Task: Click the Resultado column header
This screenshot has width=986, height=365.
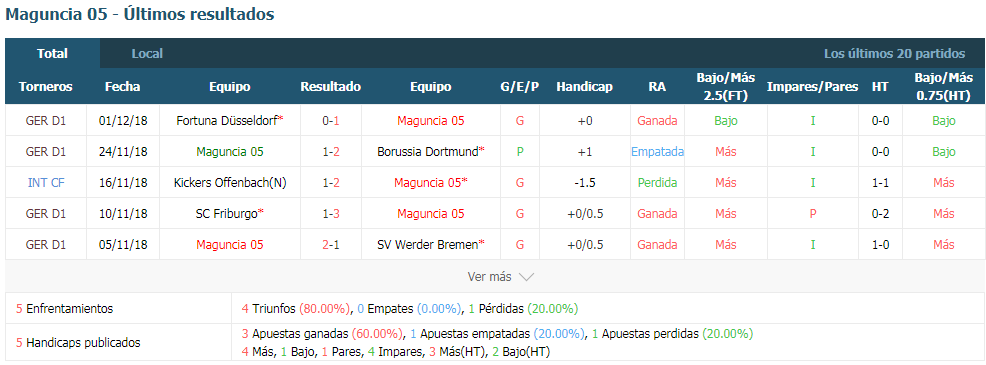Action: click(x=331, y=87)
